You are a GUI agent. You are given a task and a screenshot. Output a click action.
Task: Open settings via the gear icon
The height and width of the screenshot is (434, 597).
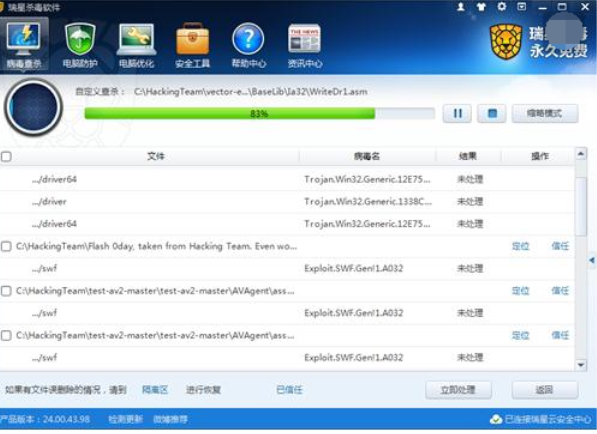pyautogui.click(x=501, y=6)
